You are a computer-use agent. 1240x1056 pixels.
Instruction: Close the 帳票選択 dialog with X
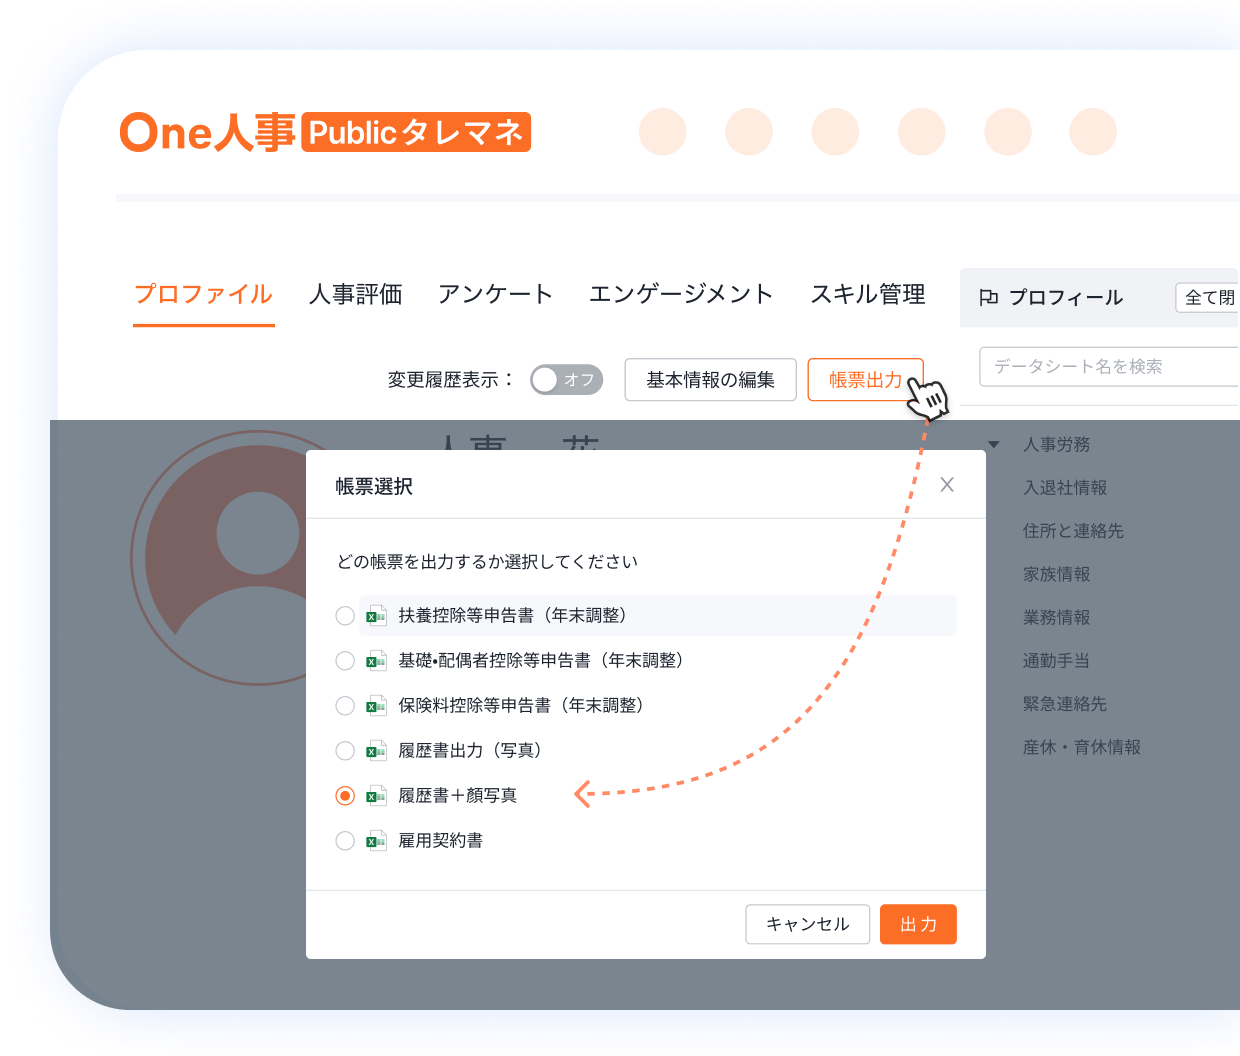click(947, 485)
